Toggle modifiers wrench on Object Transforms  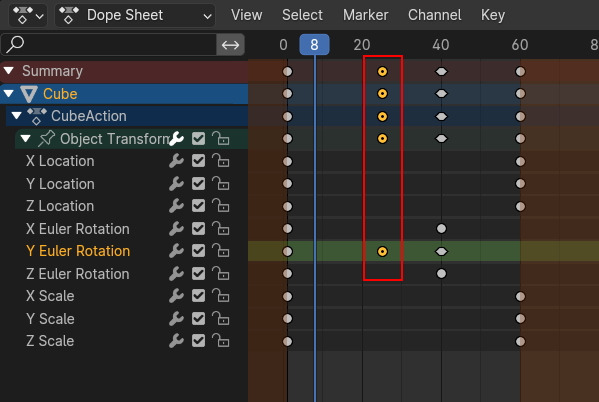[x=176, y=139]
